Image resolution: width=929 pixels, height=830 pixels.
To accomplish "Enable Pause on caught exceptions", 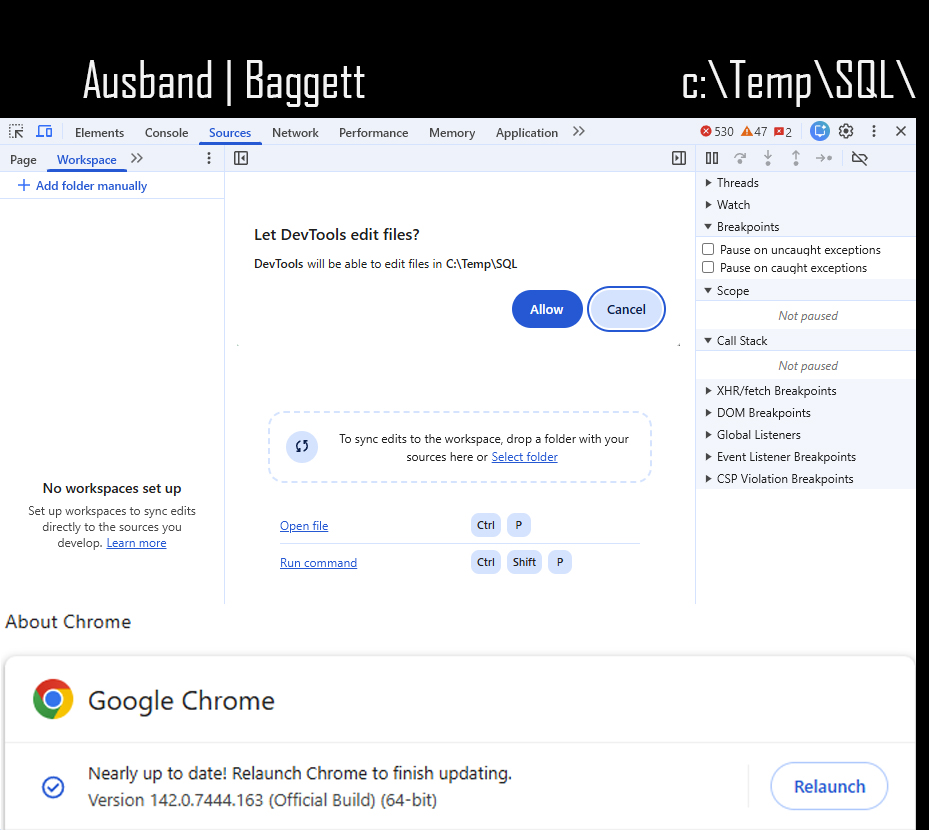I will 708,267.
